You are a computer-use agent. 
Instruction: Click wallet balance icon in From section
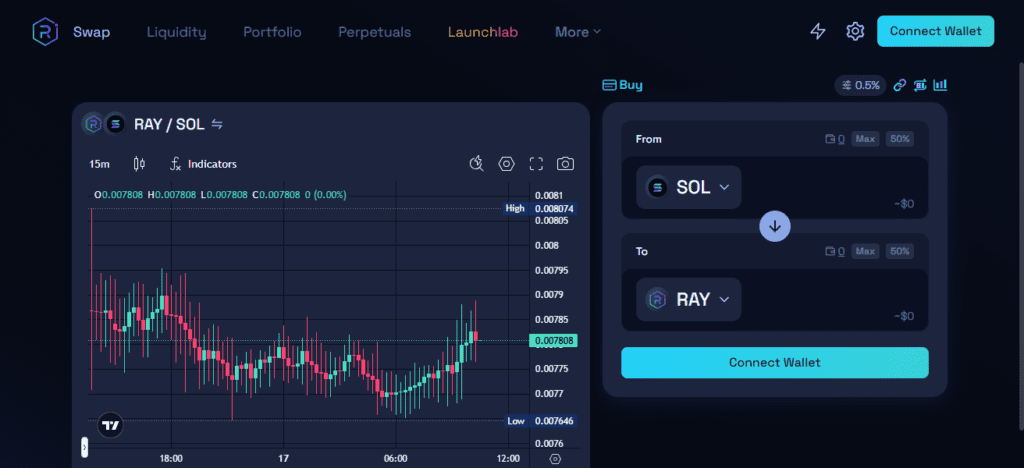831,139
